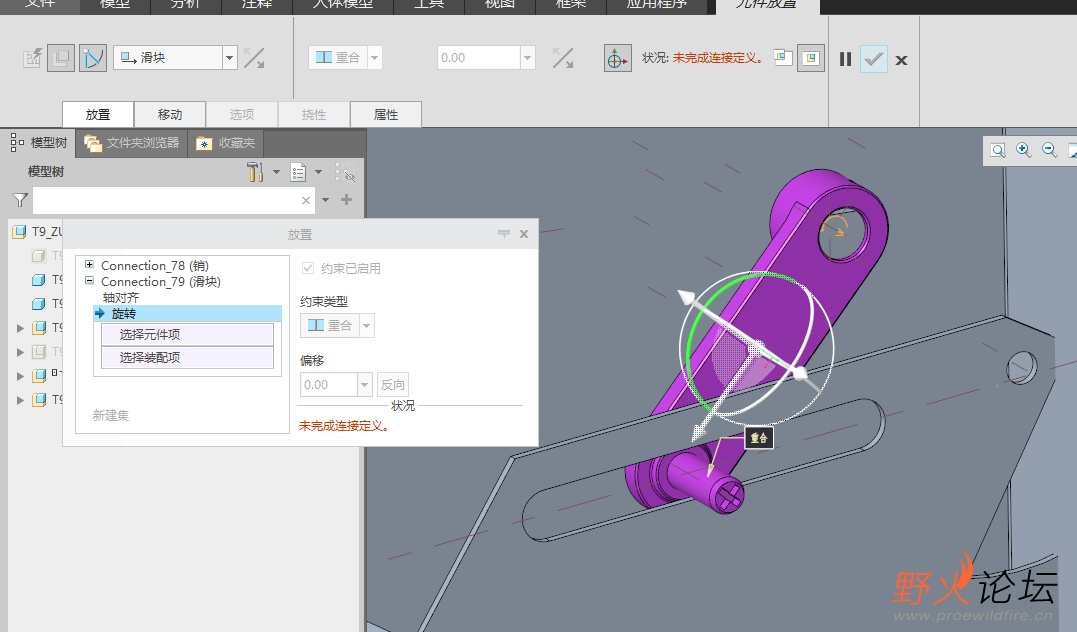The width and height of the screenshot is (1077, 632).
Task: Clear the model tree search field
Action: coord(306,201)
